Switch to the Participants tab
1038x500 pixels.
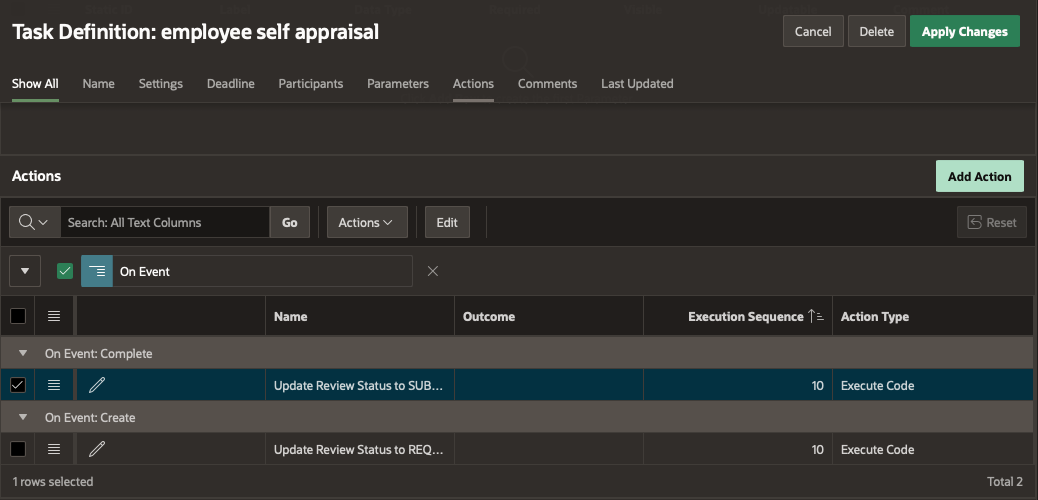point(310,84)
